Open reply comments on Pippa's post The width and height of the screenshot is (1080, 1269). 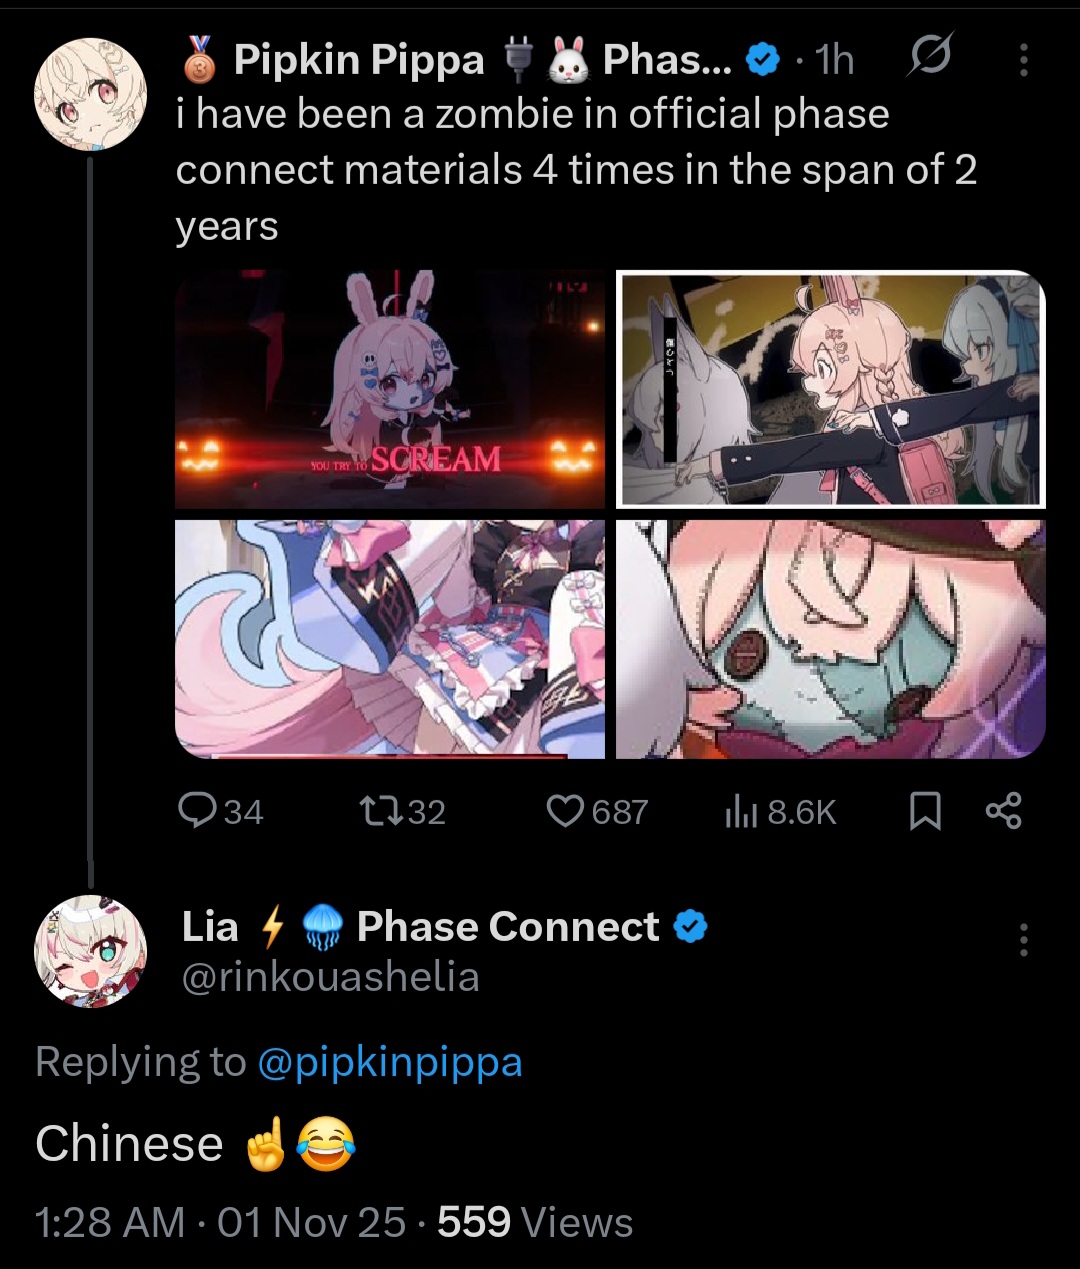pyautogui.click(x=220, y=811)
